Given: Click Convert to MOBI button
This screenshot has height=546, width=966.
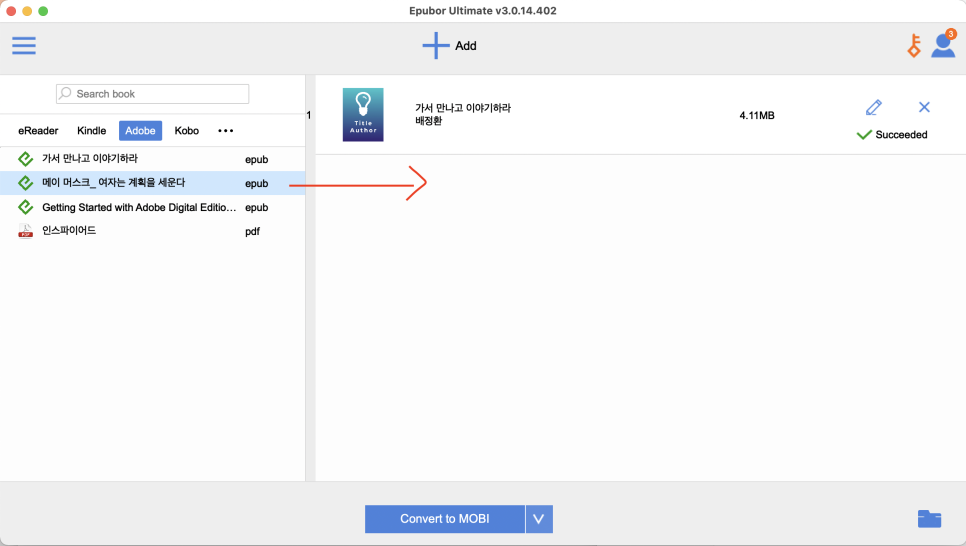Looking at the screenshot, I should (445, 519).
